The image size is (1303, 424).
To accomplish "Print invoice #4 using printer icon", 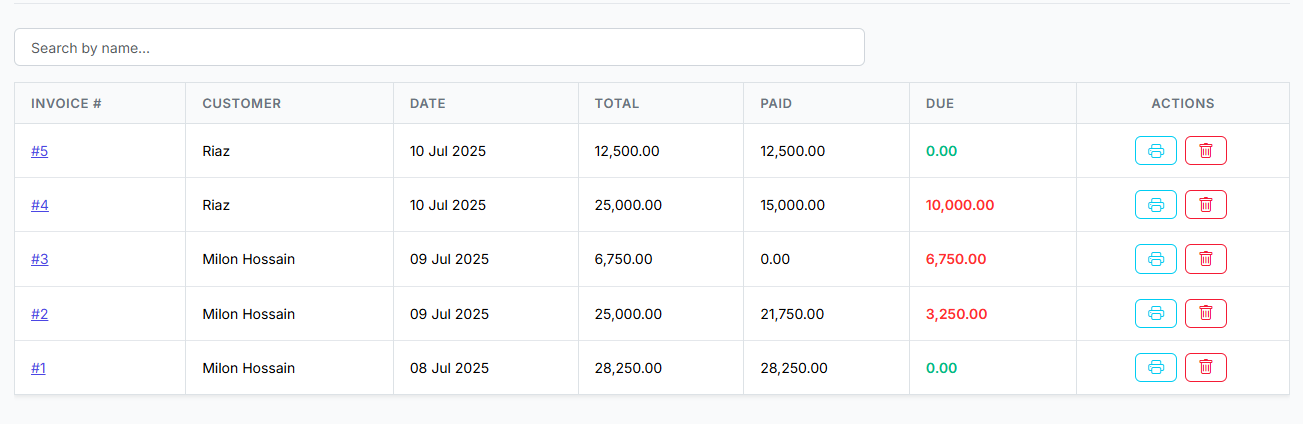I will (x=1155, y=205).
